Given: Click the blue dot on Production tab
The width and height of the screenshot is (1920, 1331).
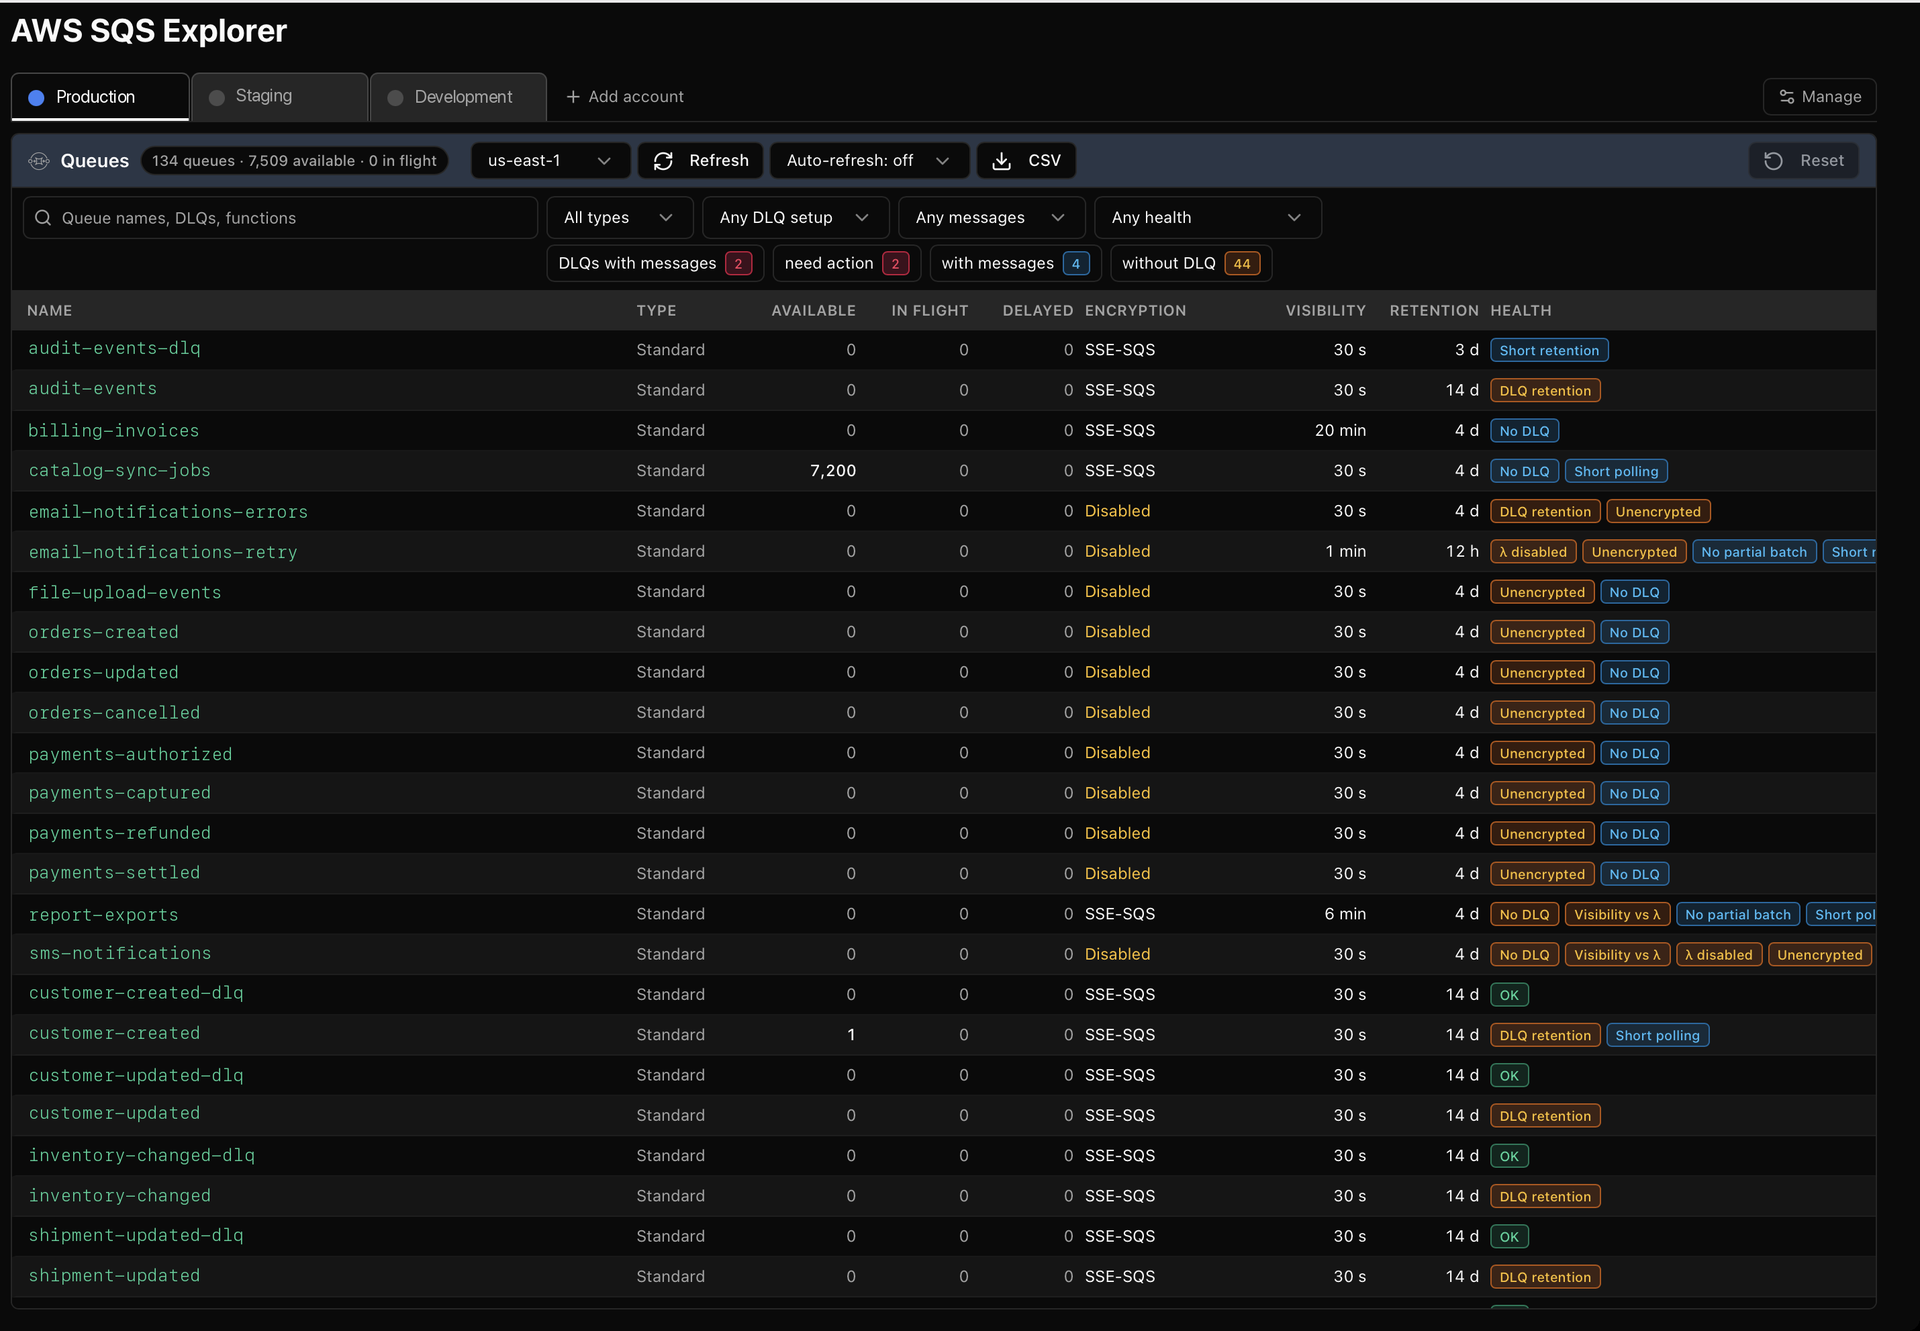Looking at the screenshot, I should tap(36, 98).
